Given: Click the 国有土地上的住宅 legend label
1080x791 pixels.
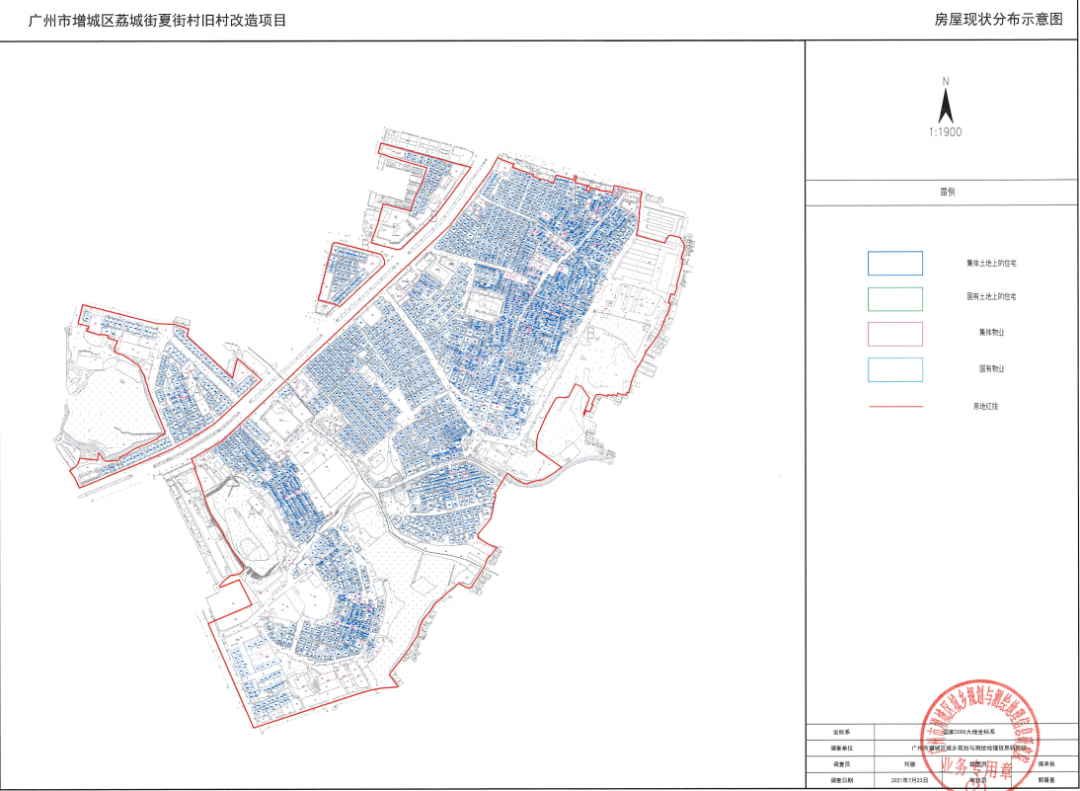Looking at the screenshot, I should (x=991, y=298).
